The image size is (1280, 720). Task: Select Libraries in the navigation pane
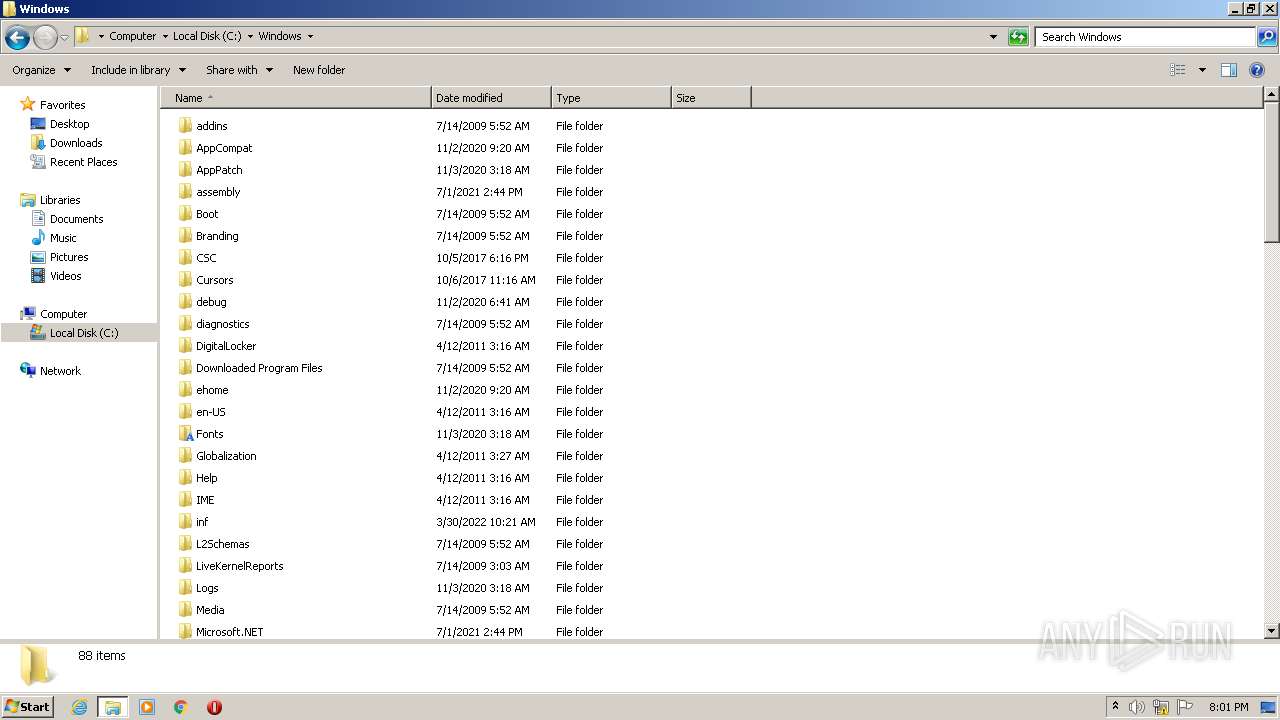(60, 200)
